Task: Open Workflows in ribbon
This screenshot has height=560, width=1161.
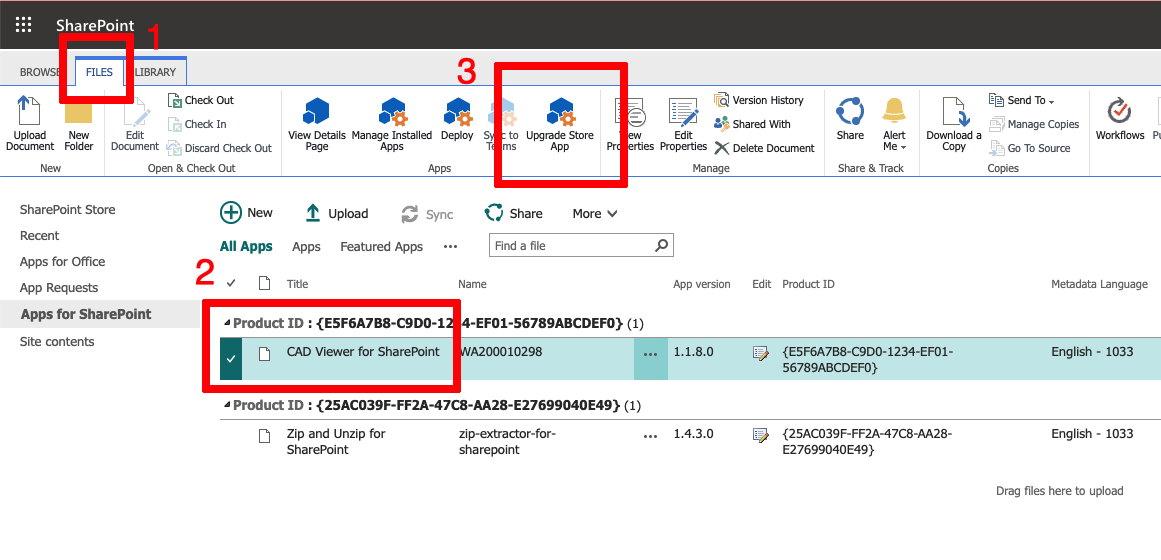Action: 1120,119
